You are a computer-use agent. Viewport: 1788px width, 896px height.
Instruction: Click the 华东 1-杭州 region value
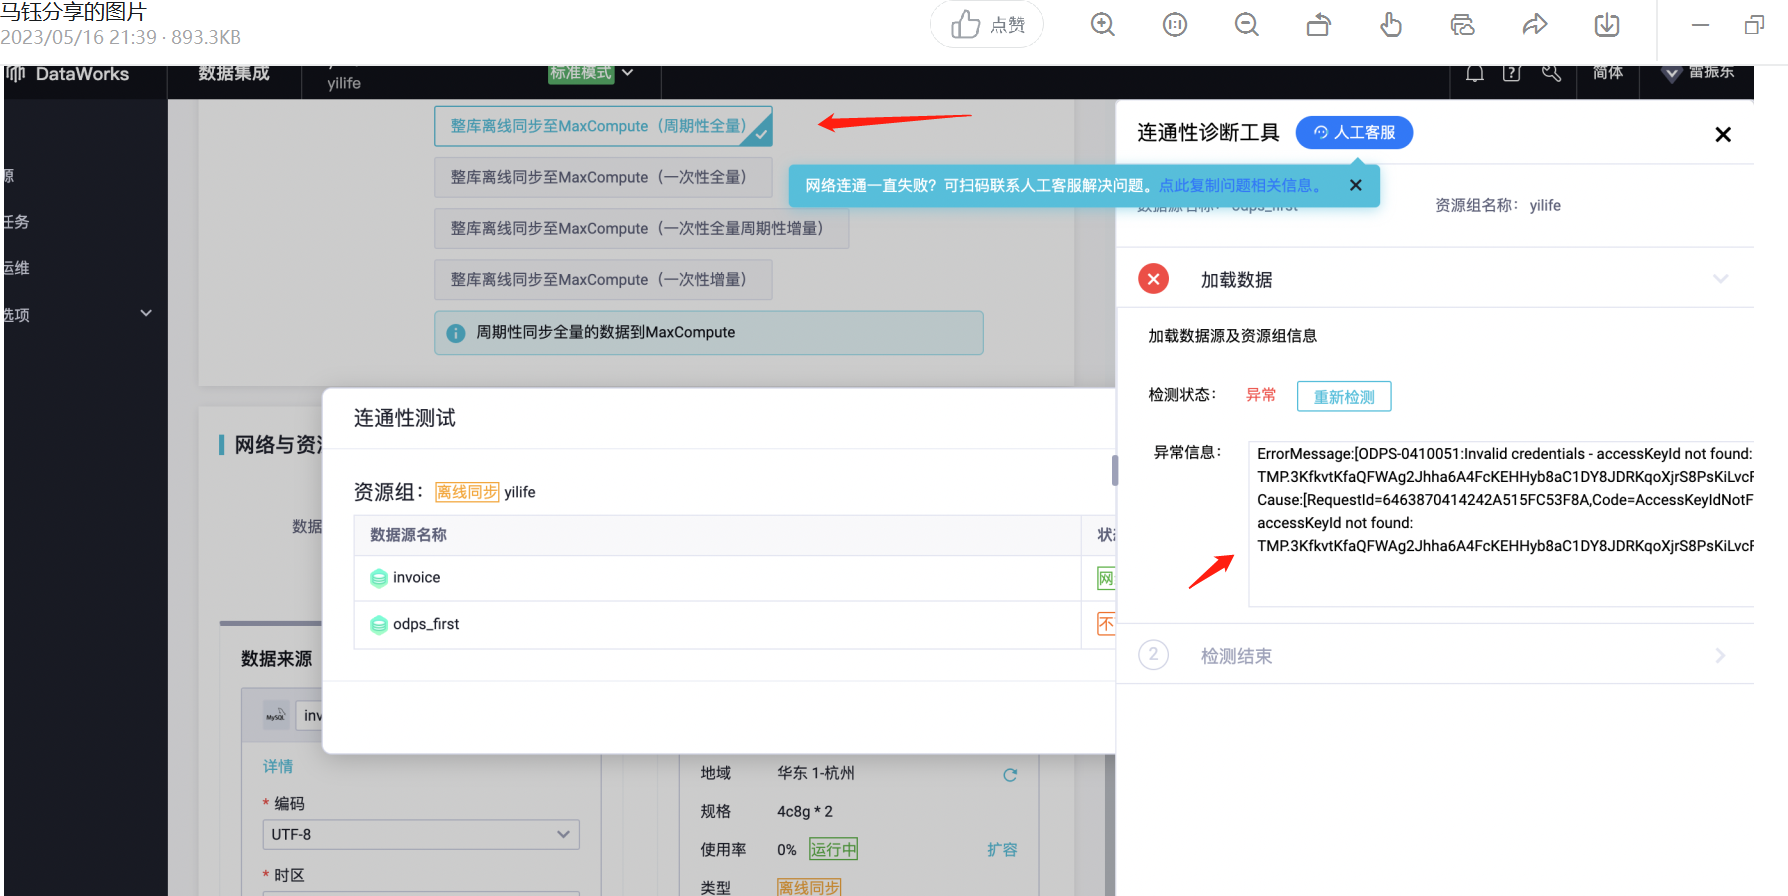[x=816, y=773]
